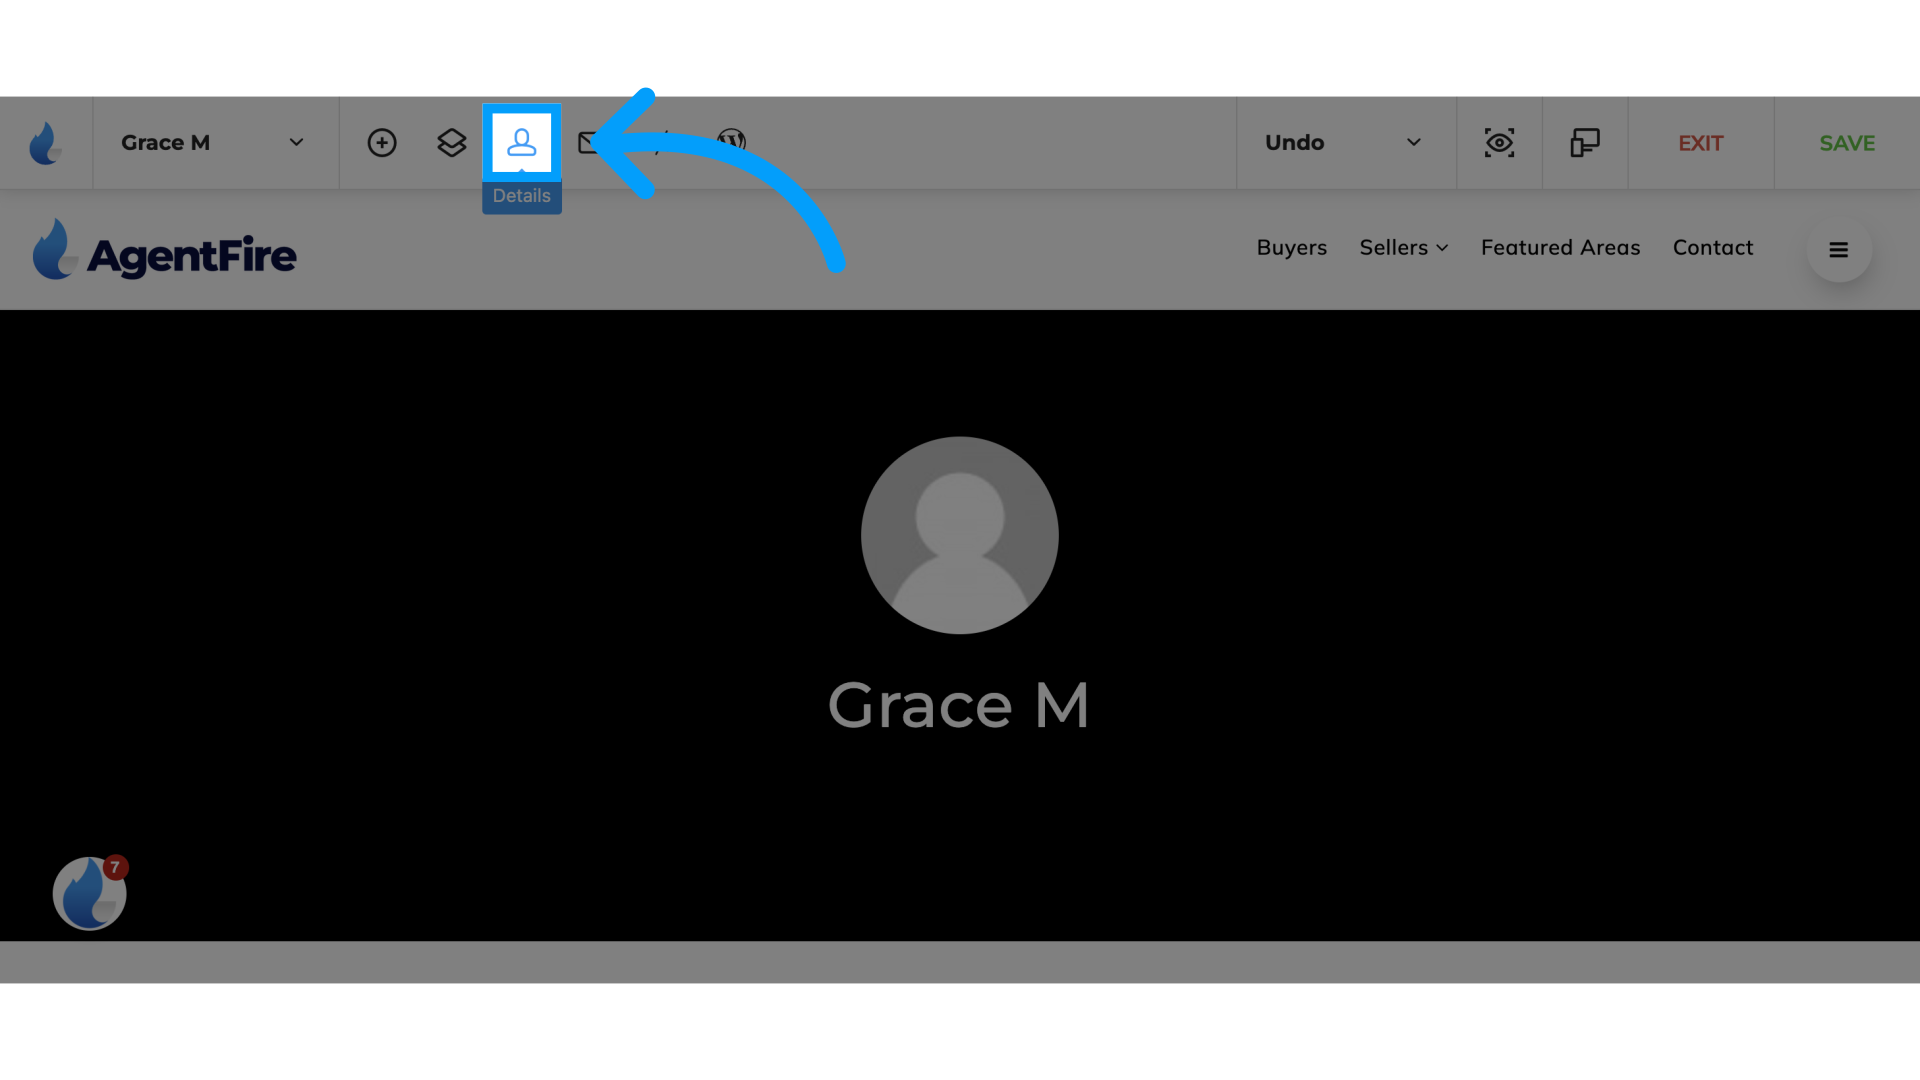Expand the Undo history dropdown
Viewport: 1920px width, 1080px height.
(x=1411, y=141)
